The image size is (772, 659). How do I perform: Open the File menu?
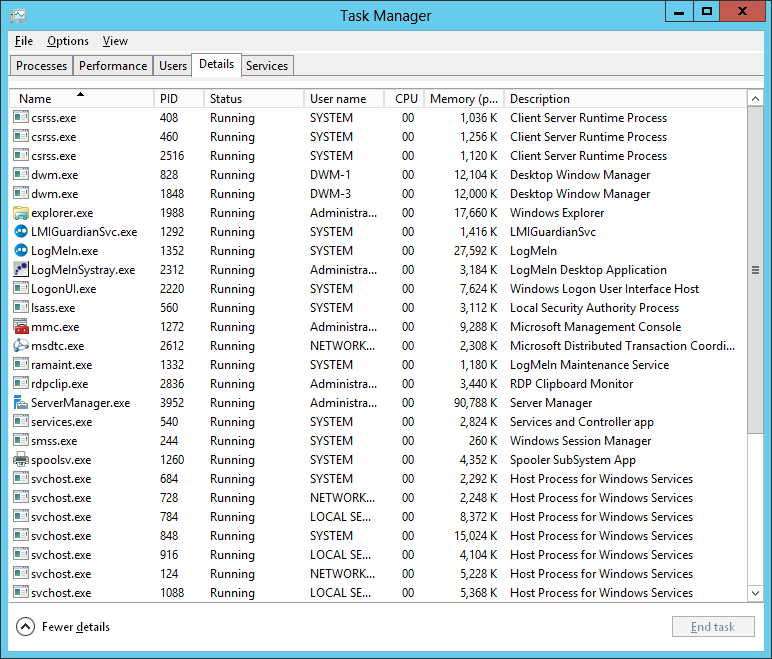click(24, 41)
